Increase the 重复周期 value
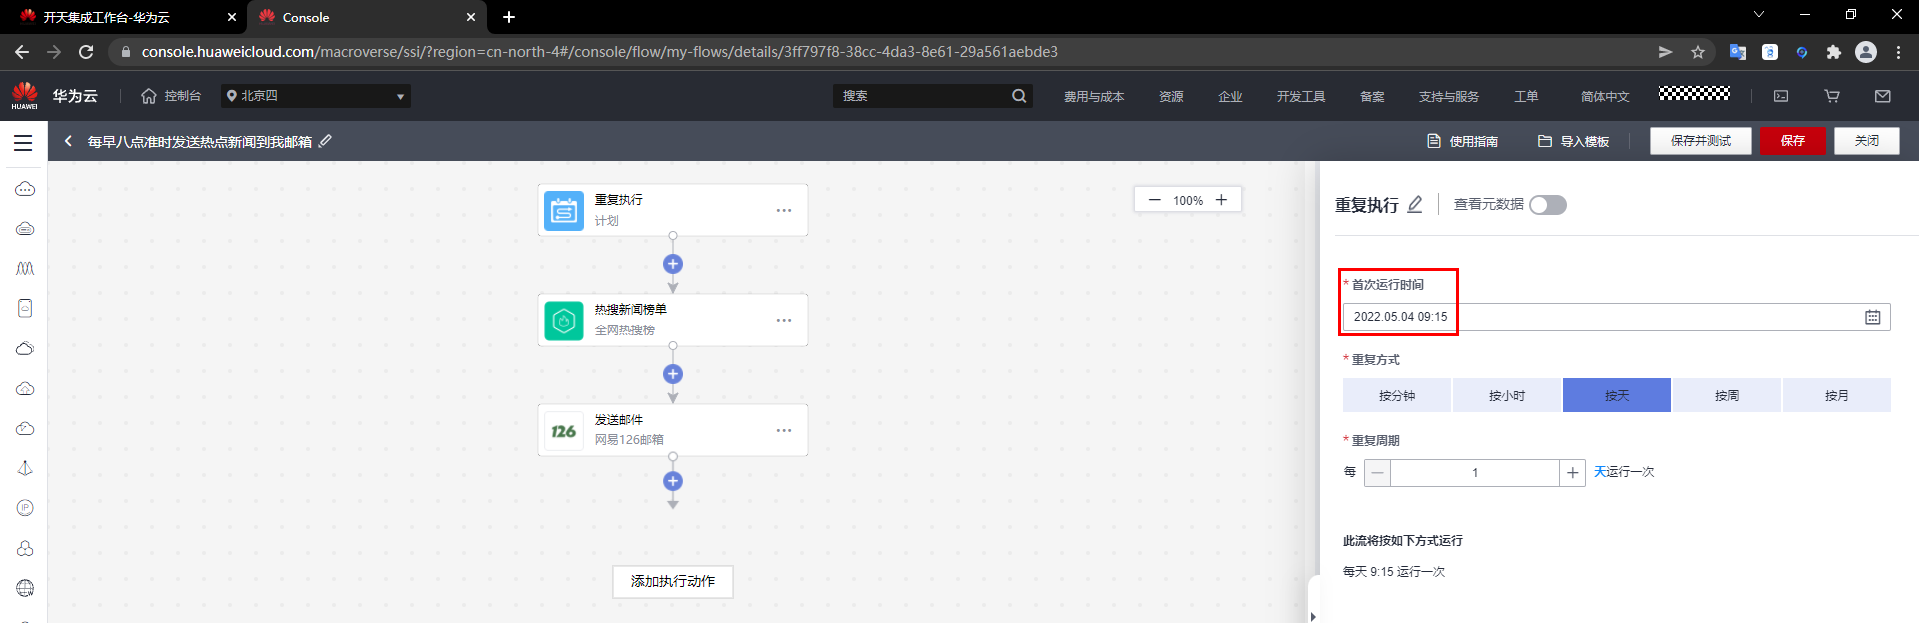The width and height of the screenshot is (1919, 623). pos(1573,473)
